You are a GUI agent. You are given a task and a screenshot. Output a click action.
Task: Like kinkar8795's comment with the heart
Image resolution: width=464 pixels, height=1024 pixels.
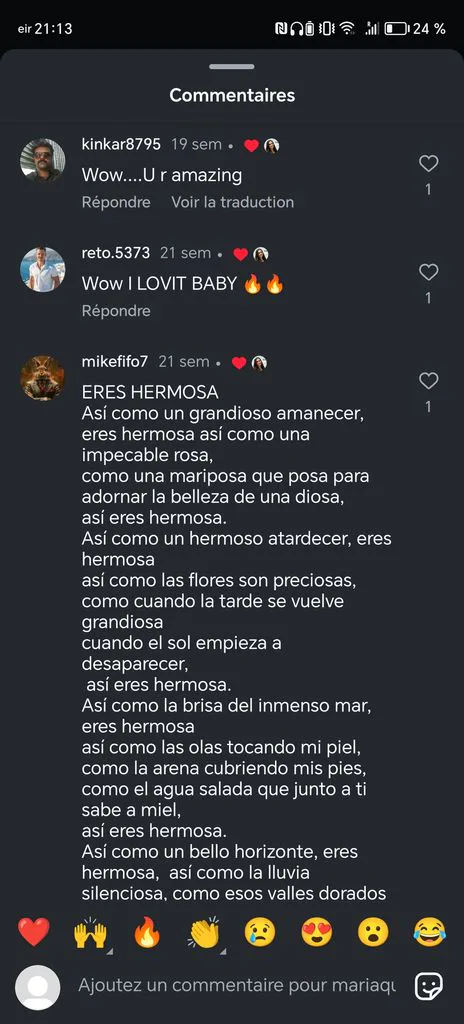(428, 164)
